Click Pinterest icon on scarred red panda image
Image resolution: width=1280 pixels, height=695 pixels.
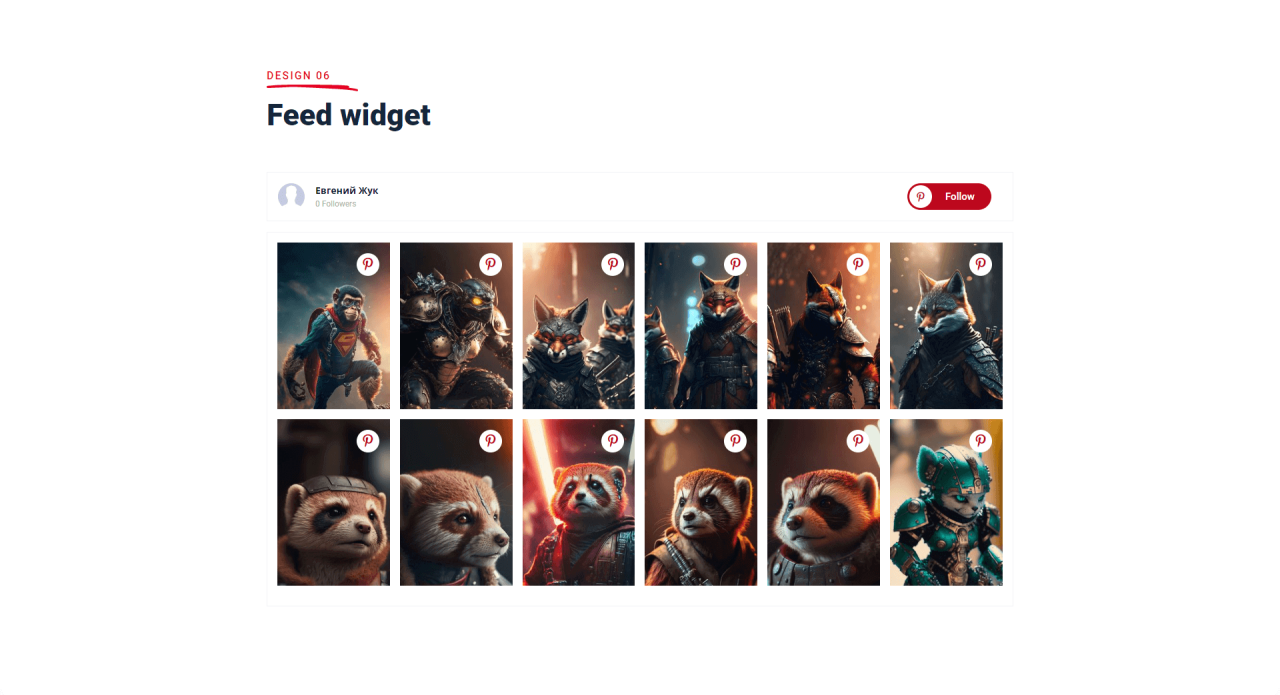pyautogui.click(x=490, y=440)
